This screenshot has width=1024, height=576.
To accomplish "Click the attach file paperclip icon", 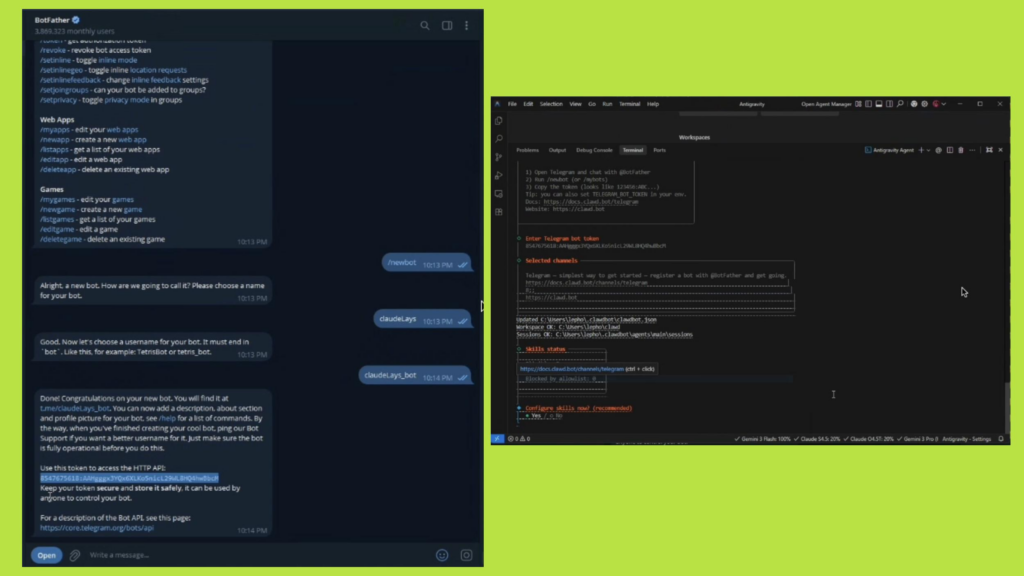I will [x=74, y=555].
